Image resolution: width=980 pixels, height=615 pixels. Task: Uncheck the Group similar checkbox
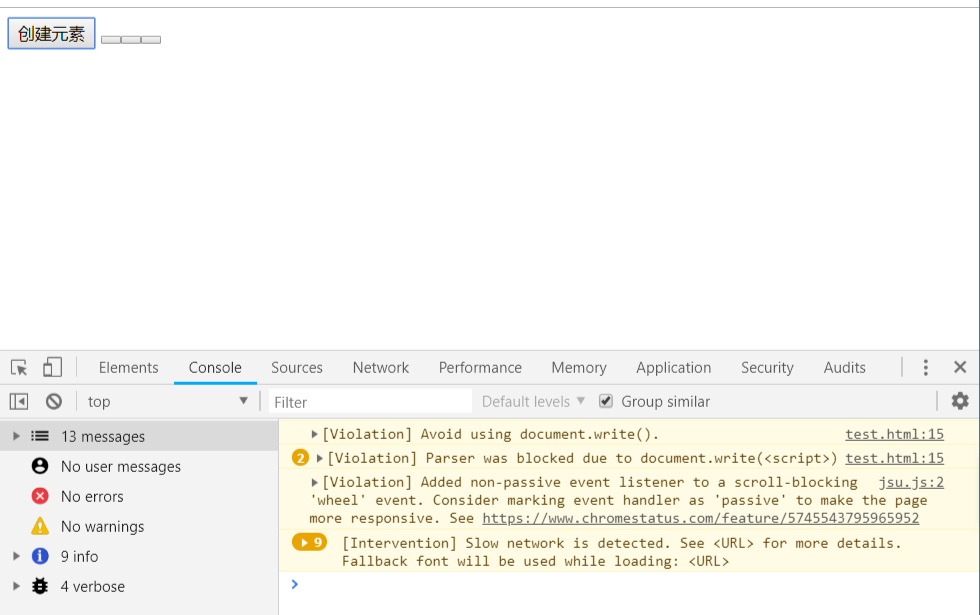tap(606, 401)
